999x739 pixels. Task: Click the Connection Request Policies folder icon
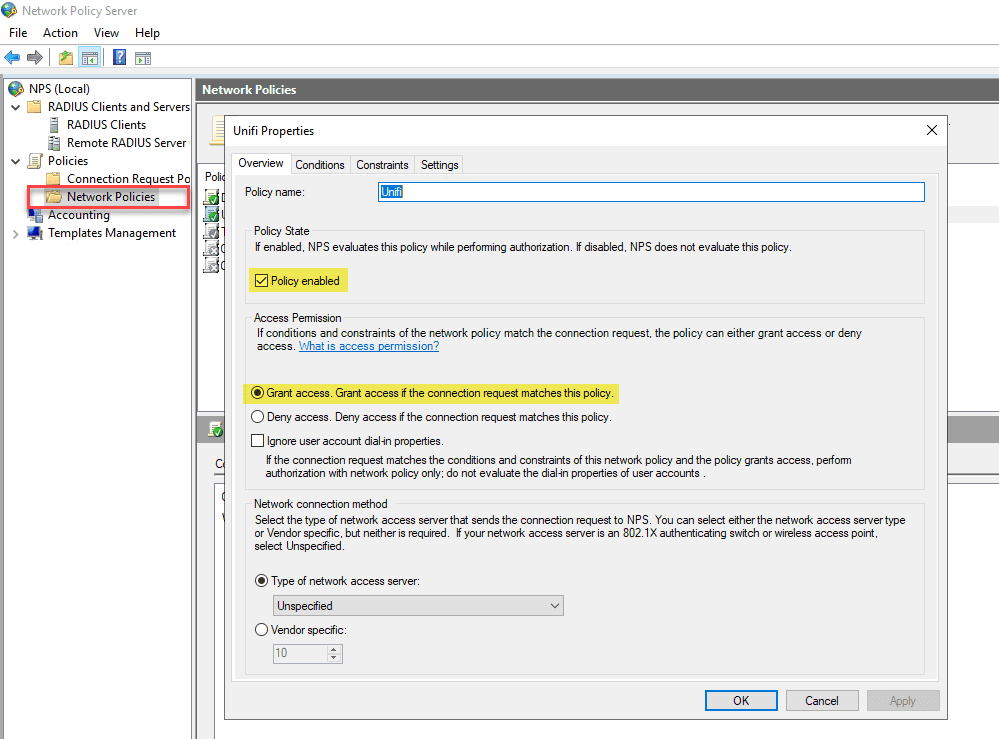point(54,179)
